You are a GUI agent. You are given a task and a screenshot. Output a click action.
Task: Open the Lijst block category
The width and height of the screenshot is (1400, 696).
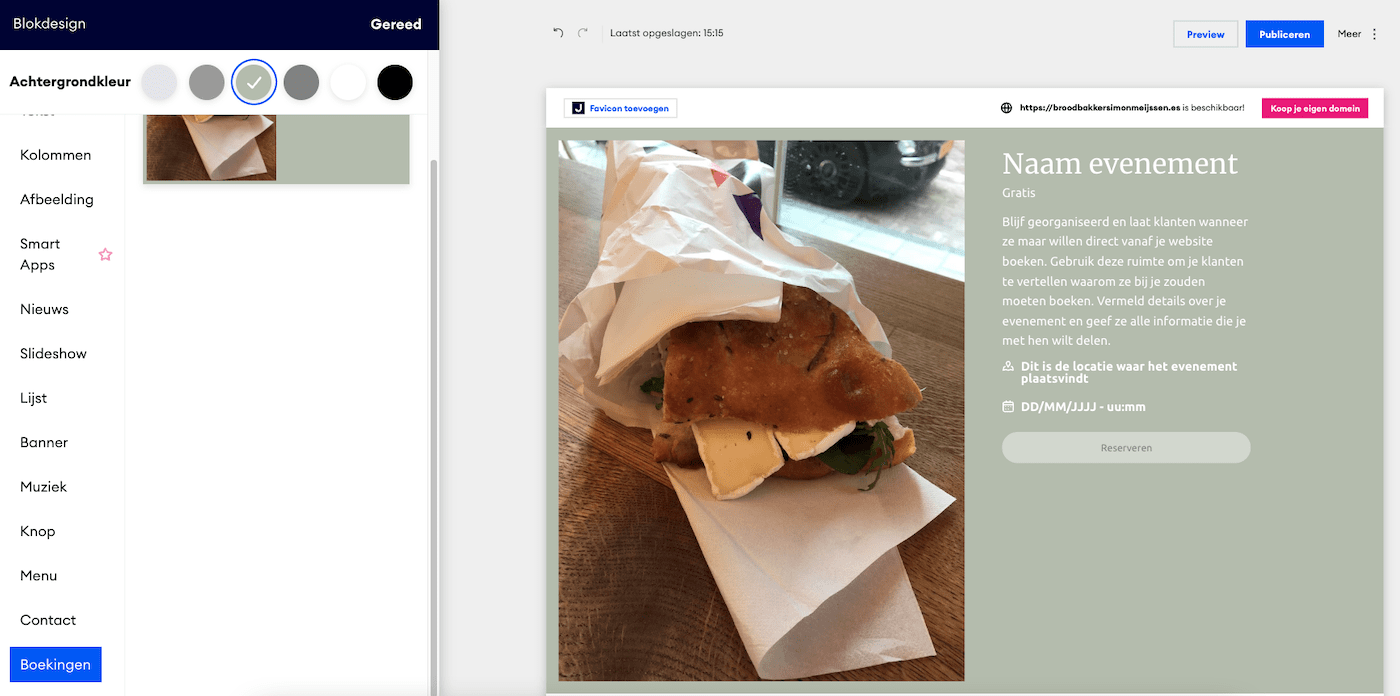click(x=34, y=398)
